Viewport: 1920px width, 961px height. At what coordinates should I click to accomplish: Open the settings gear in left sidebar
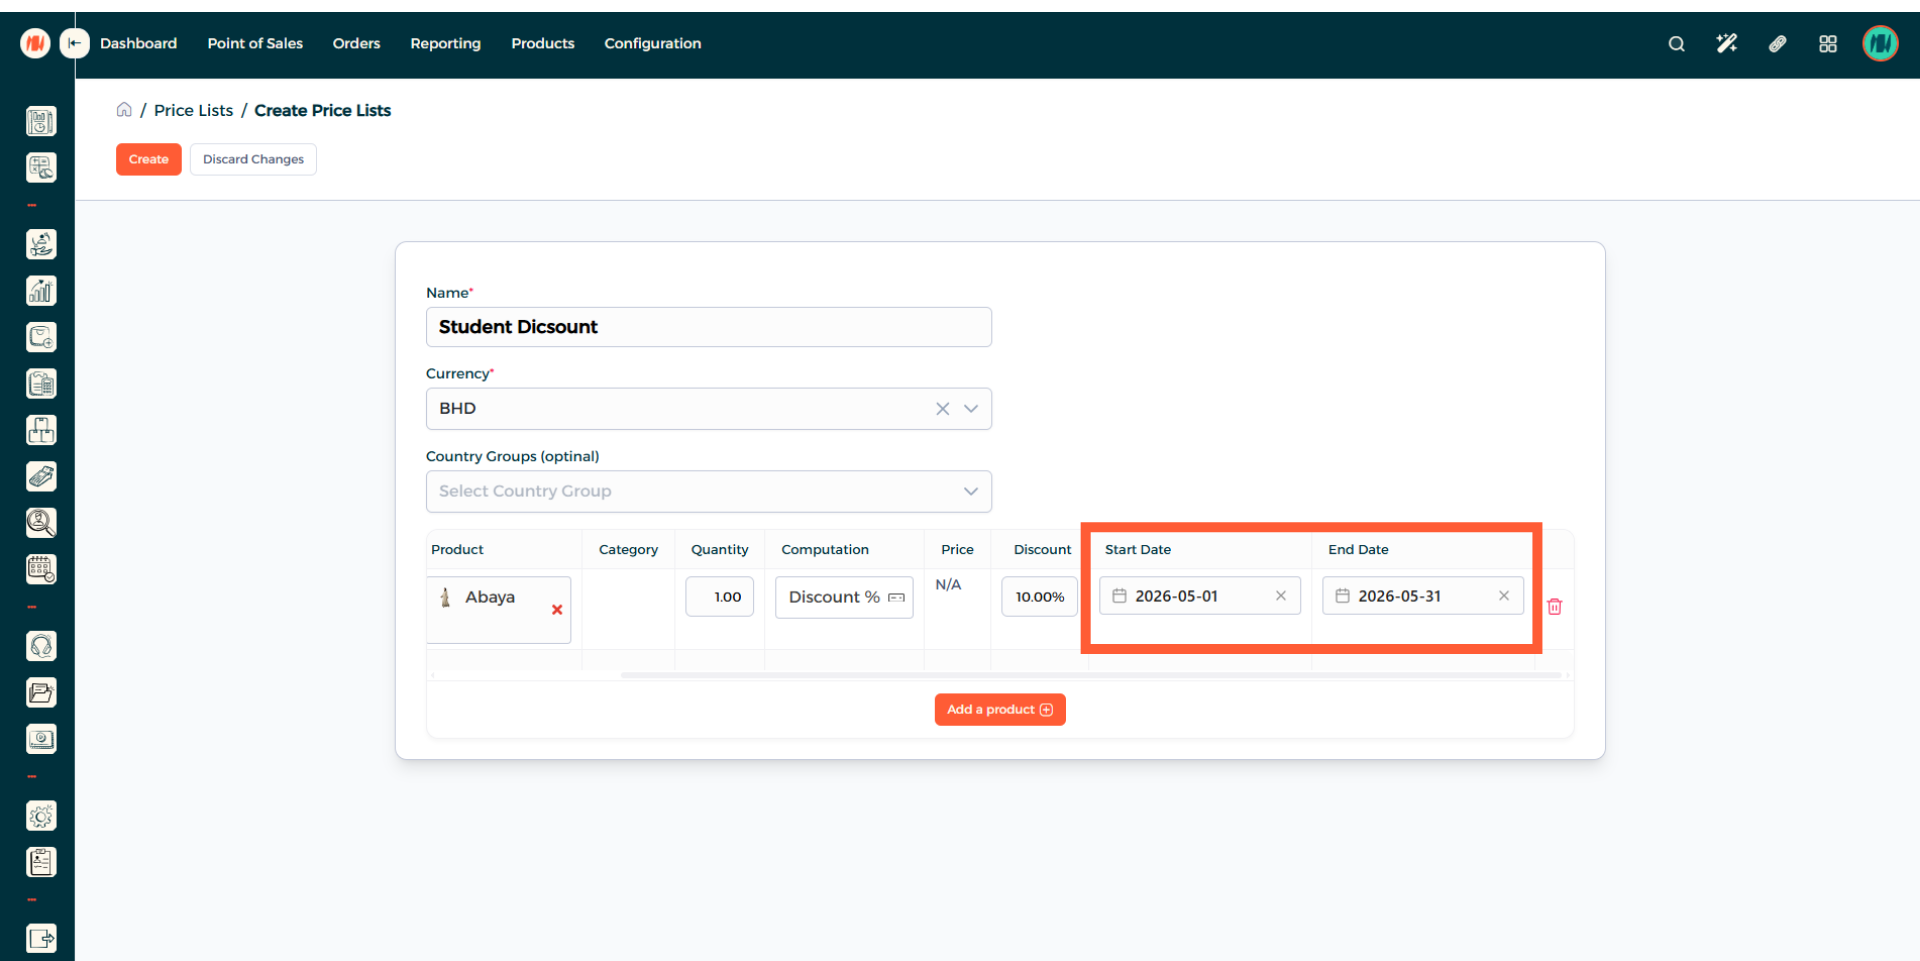[41, 816]
